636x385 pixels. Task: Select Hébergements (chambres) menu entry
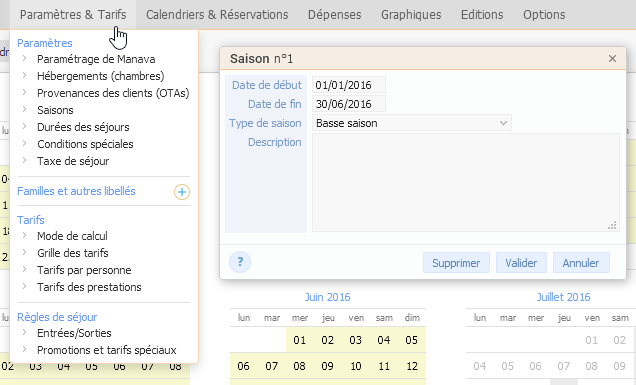coord(101,76)
